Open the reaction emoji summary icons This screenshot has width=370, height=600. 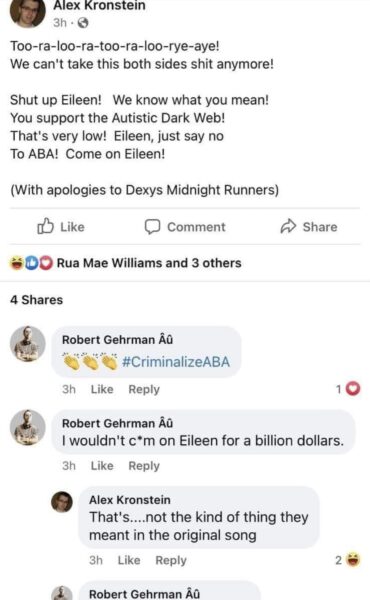(x=32, y=263)
